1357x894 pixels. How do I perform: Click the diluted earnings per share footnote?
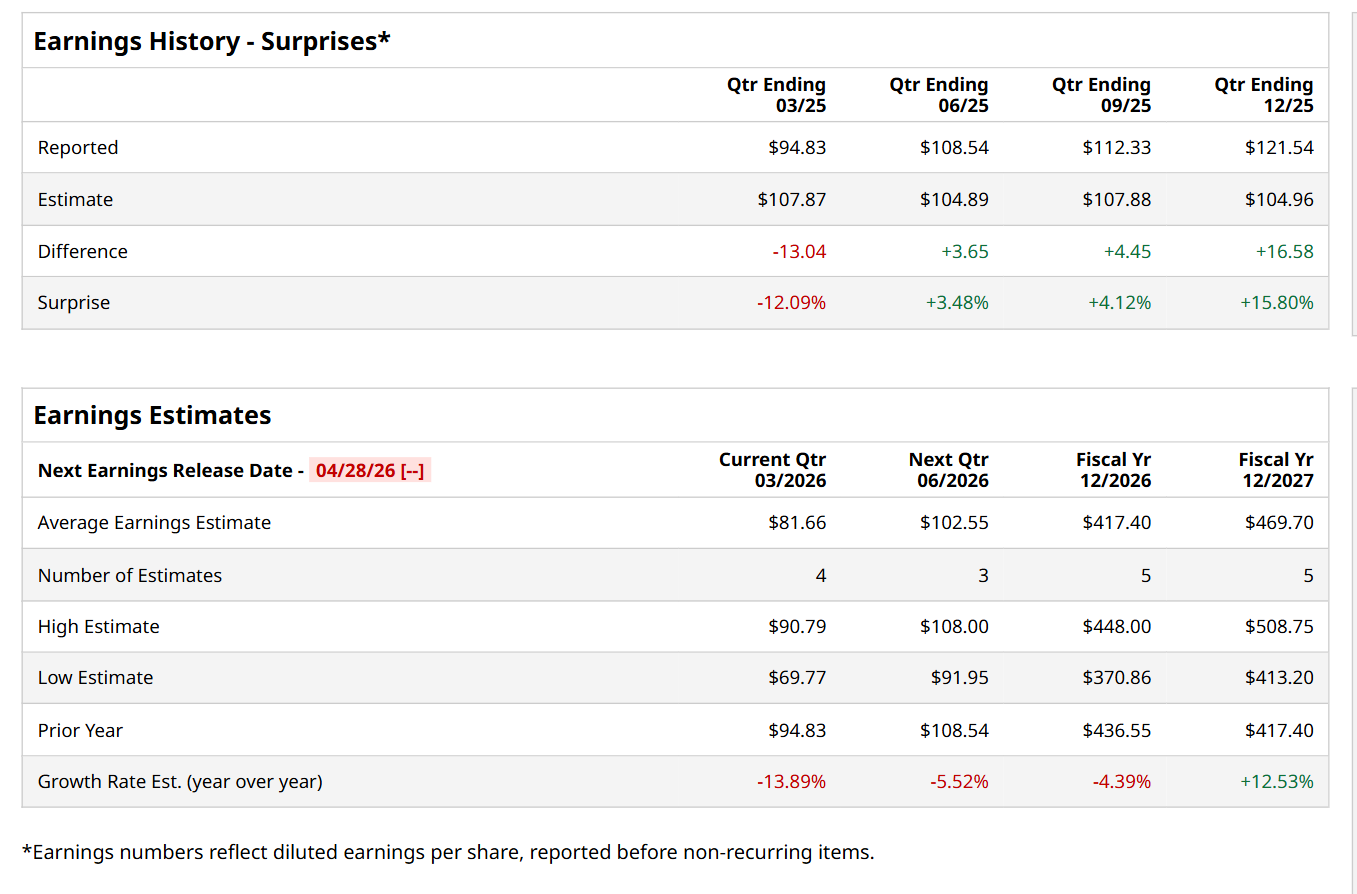point(448,853)
